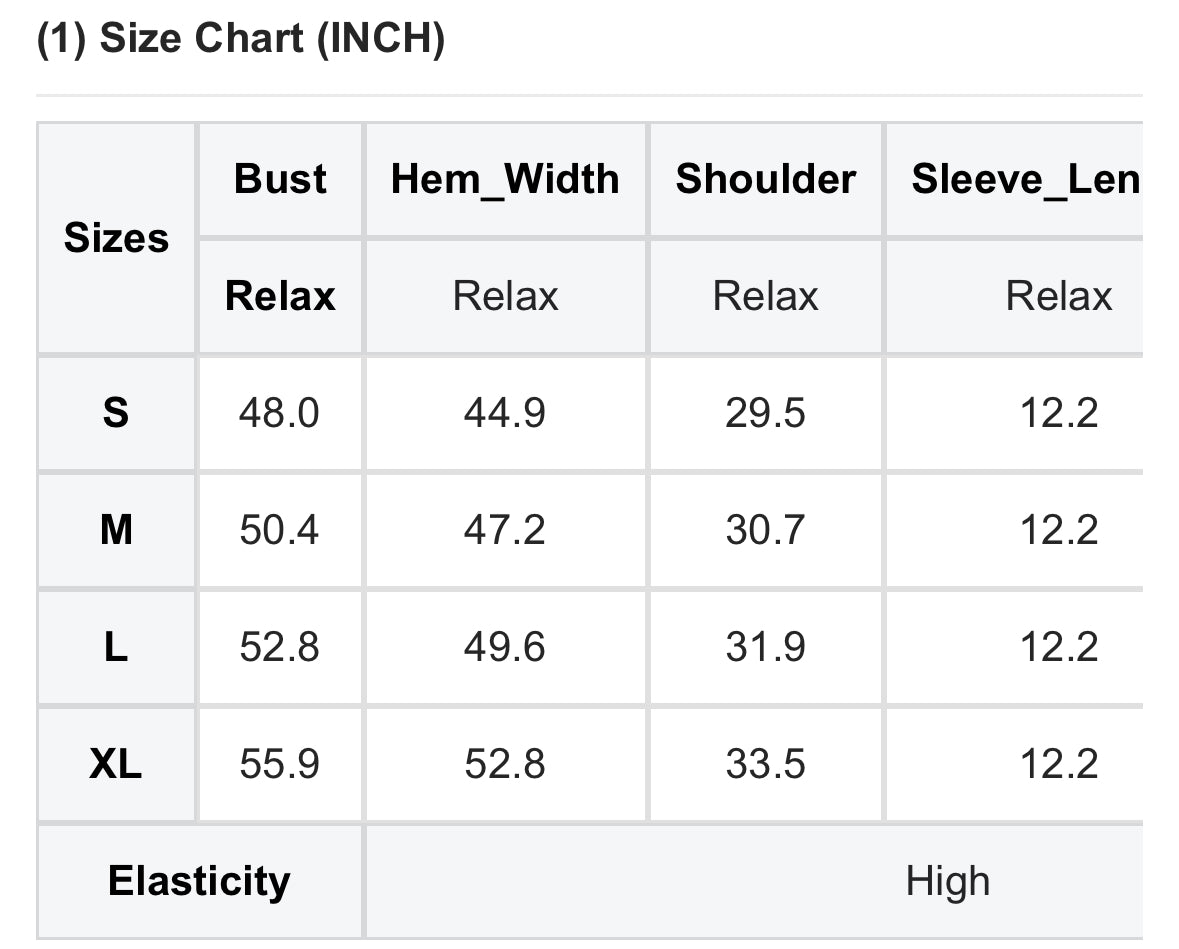1179x949 pixels.
Task: Click the Hem_Width column header
Action: coord(505,180)
